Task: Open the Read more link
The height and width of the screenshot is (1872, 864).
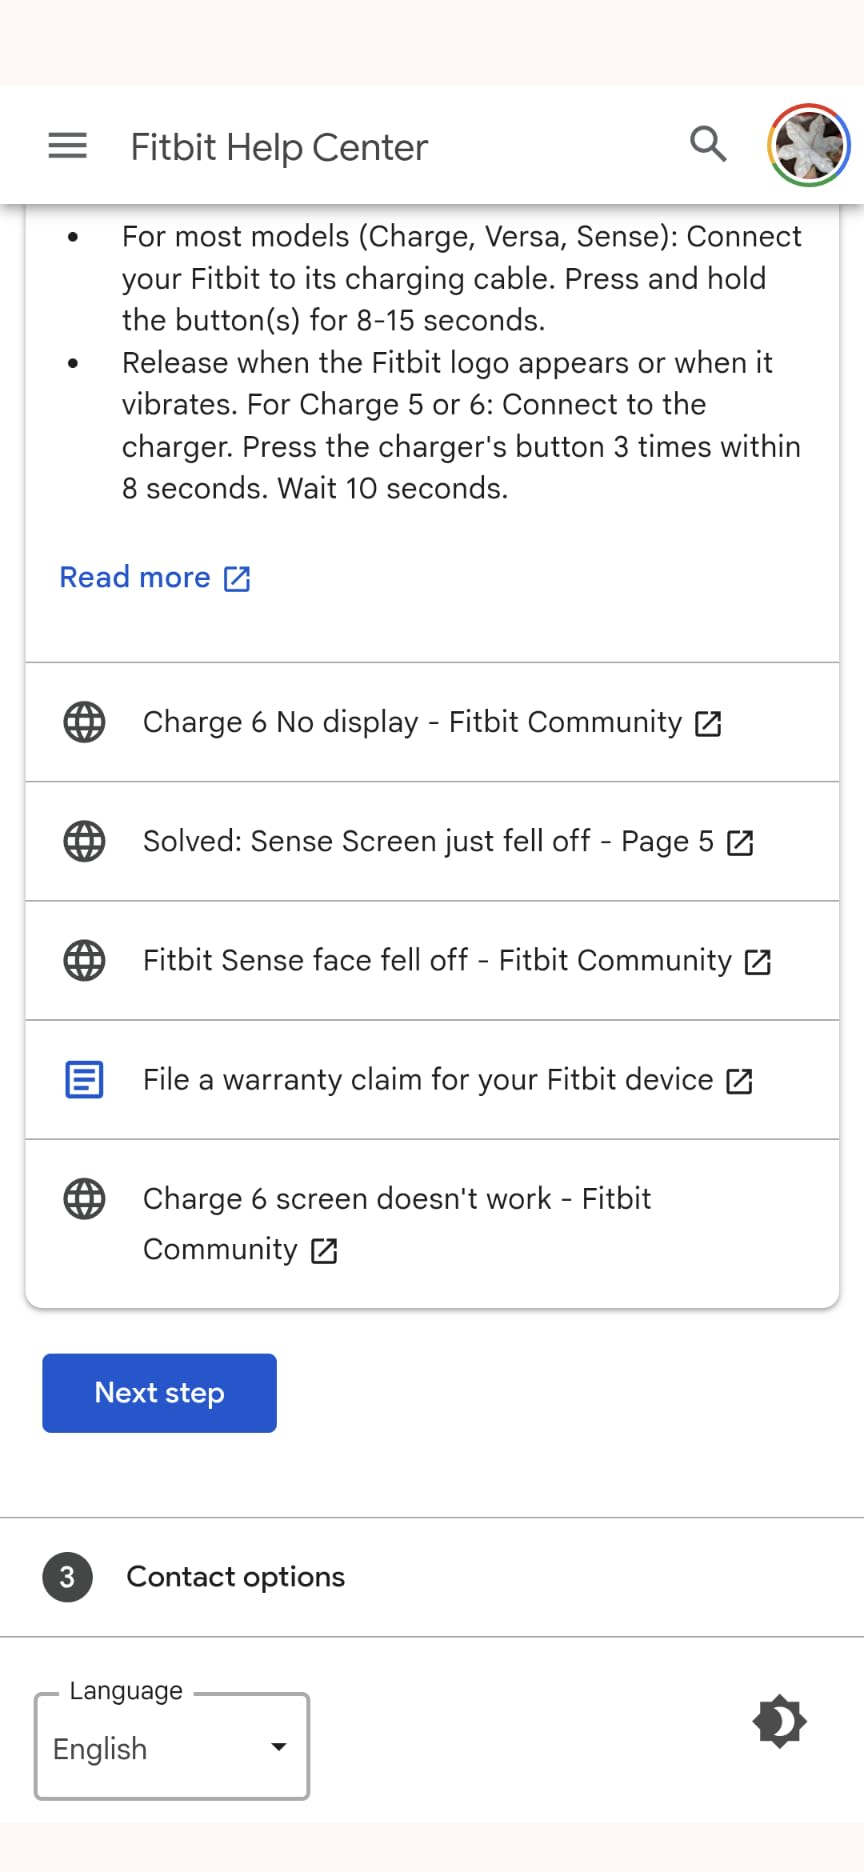Action: click(x=135, y=578)
